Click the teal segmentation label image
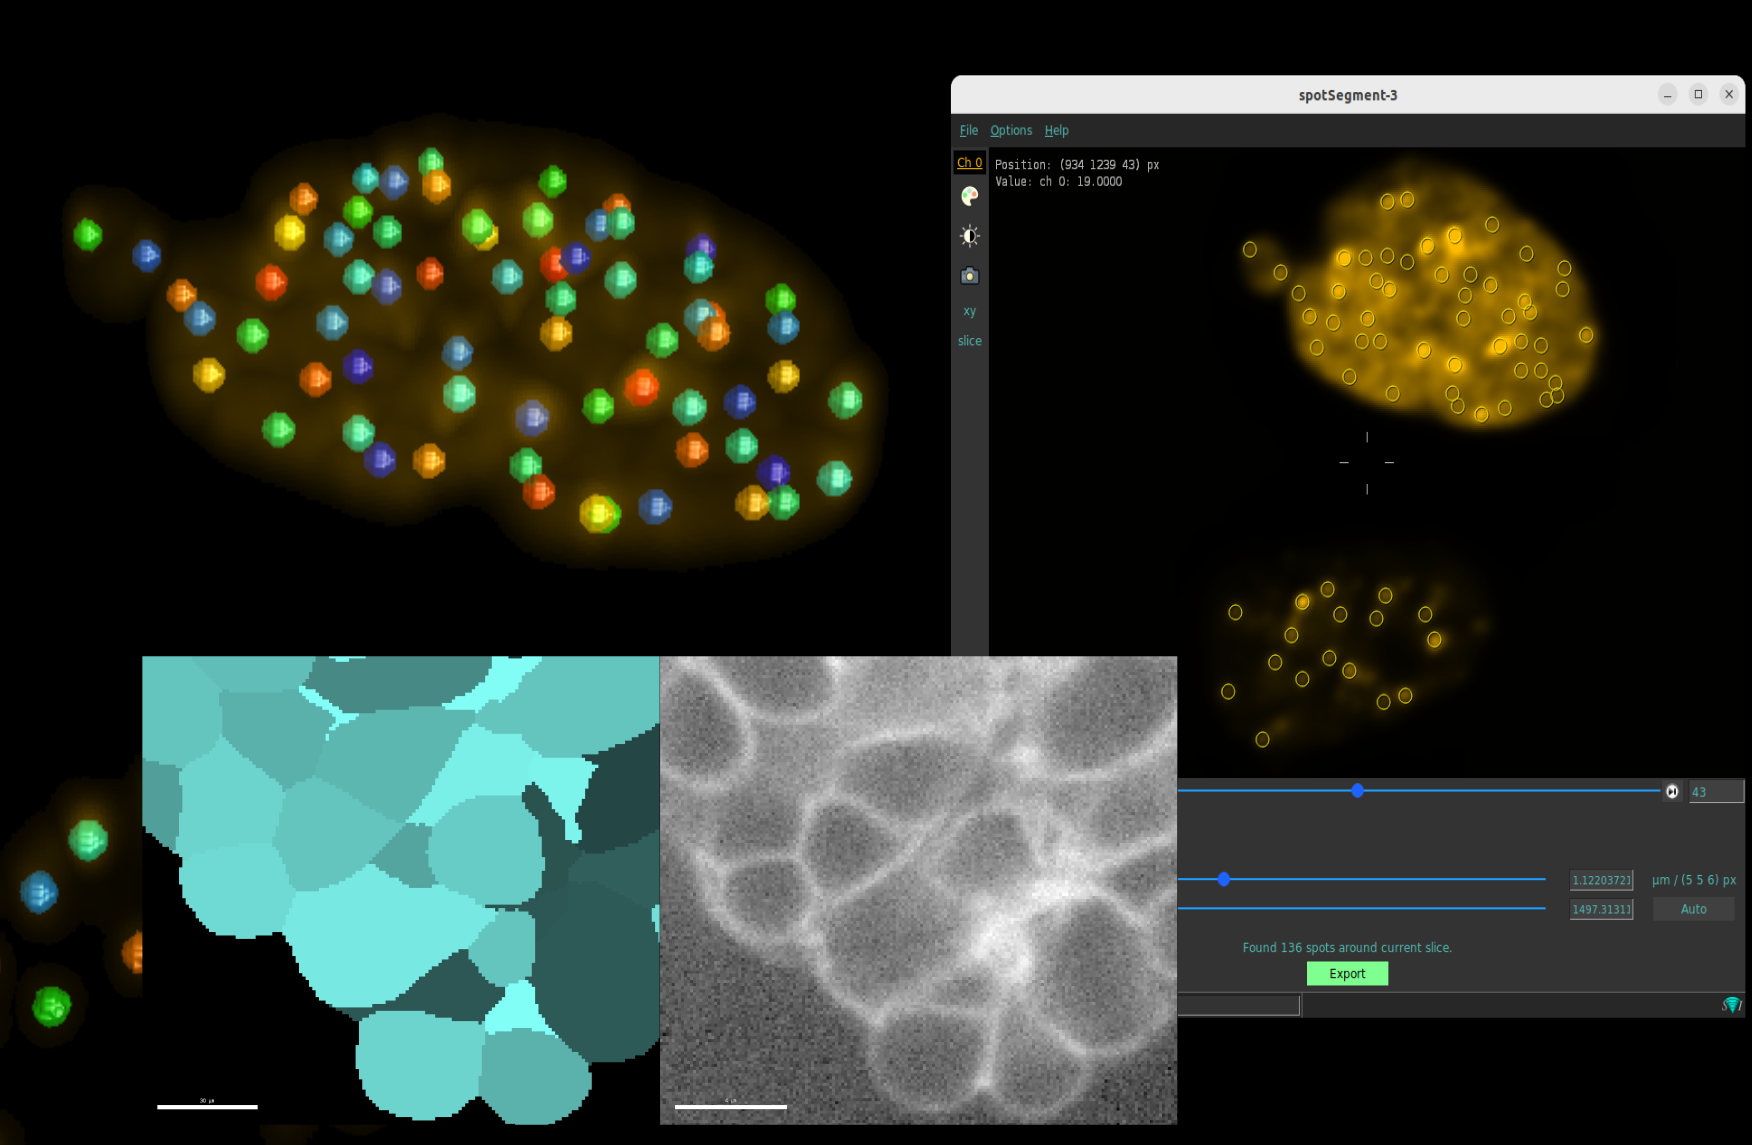This screenshot has height=1145, width=1752. click(x=400, y=890)
